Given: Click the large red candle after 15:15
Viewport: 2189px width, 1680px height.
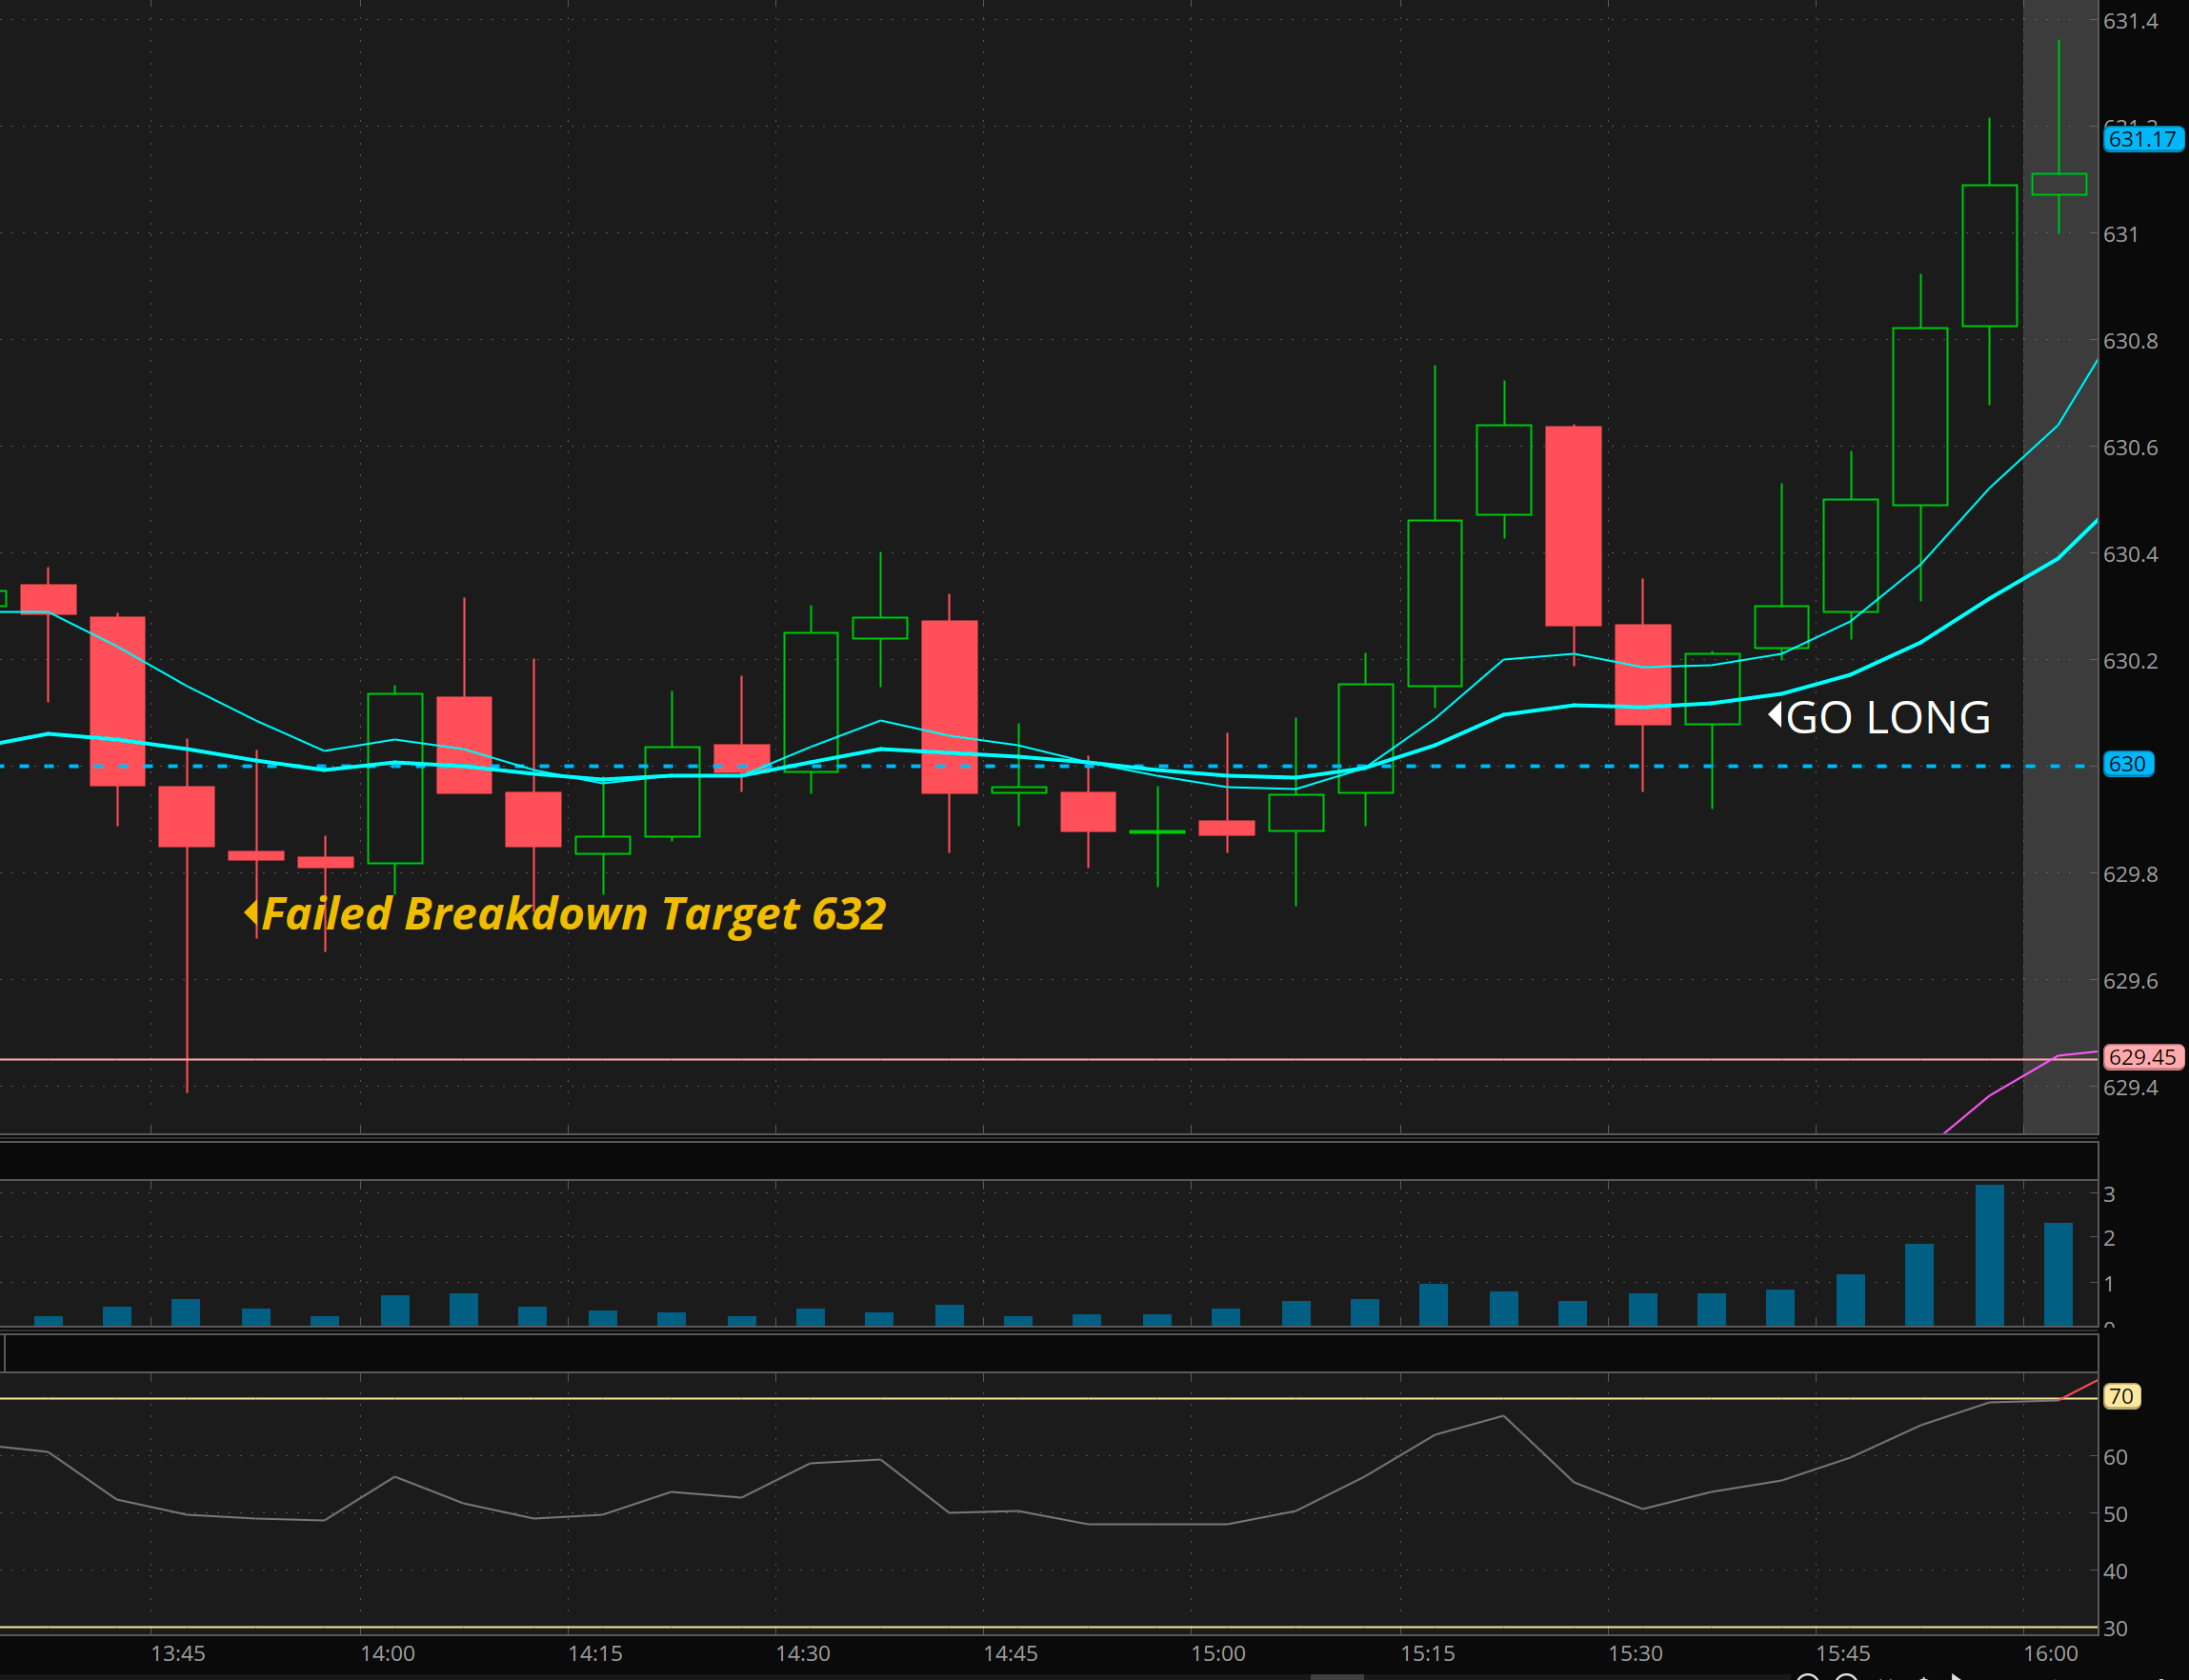Looking at the screenshot, I should (x=1573, y=526).
